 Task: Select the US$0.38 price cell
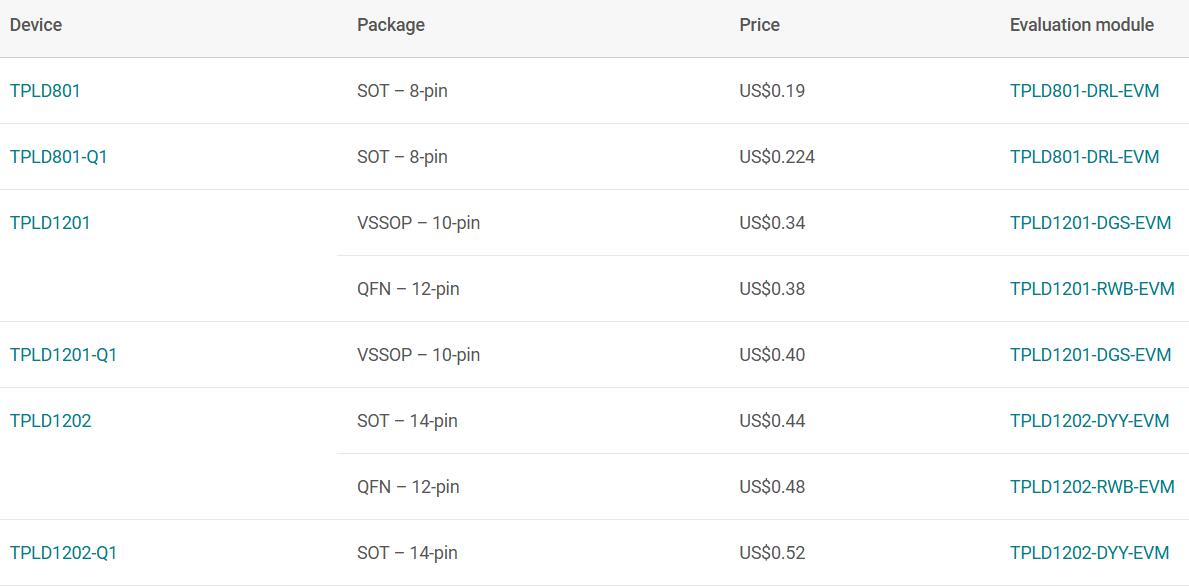click(772, 289)
